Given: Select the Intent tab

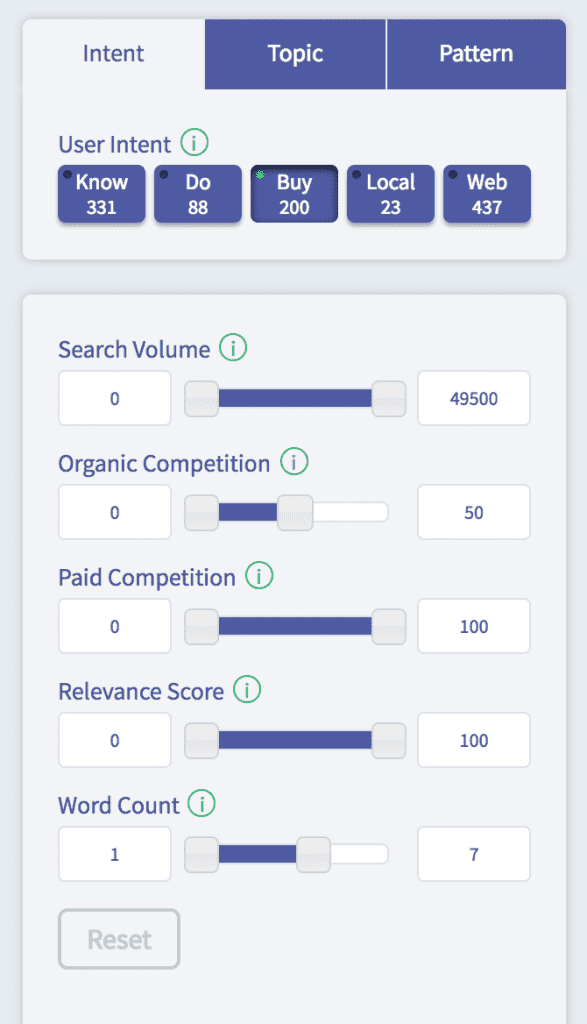Looking at the screenshot, I should [114, 54].
